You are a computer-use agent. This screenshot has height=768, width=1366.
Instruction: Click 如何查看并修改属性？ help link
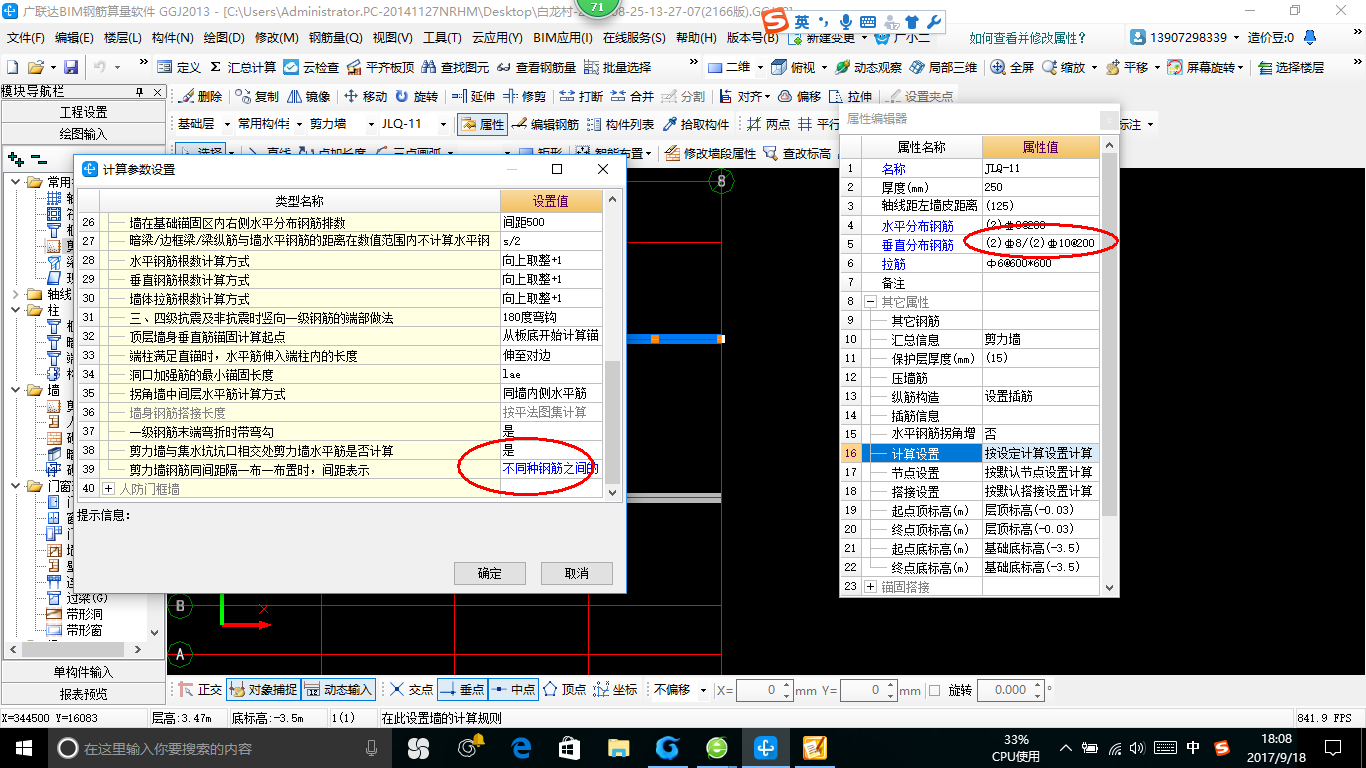pos(1028,38)
